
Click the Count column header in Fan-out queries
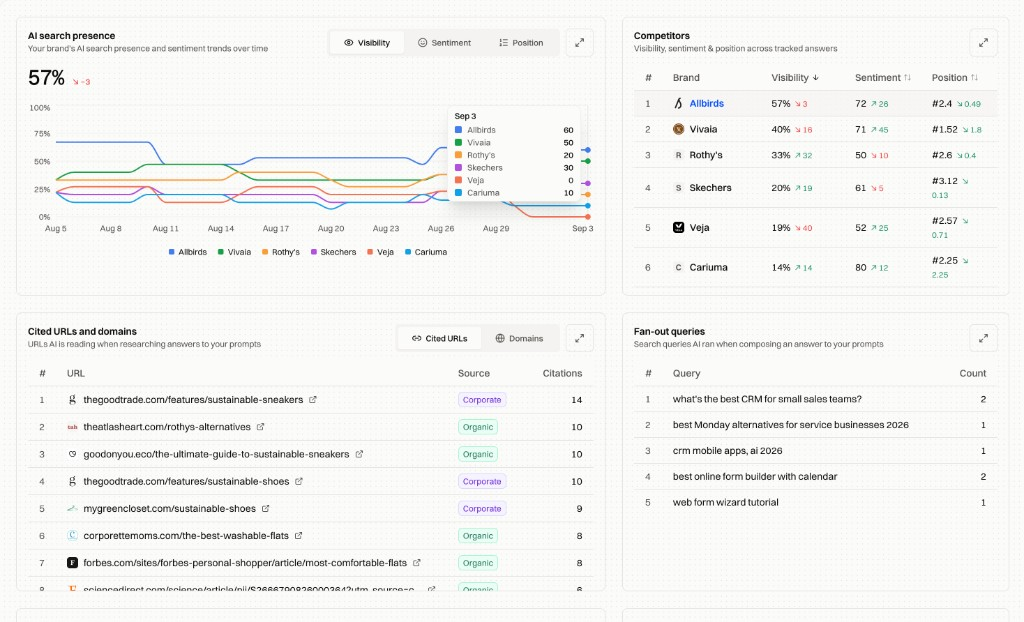(x=972, y=374)
